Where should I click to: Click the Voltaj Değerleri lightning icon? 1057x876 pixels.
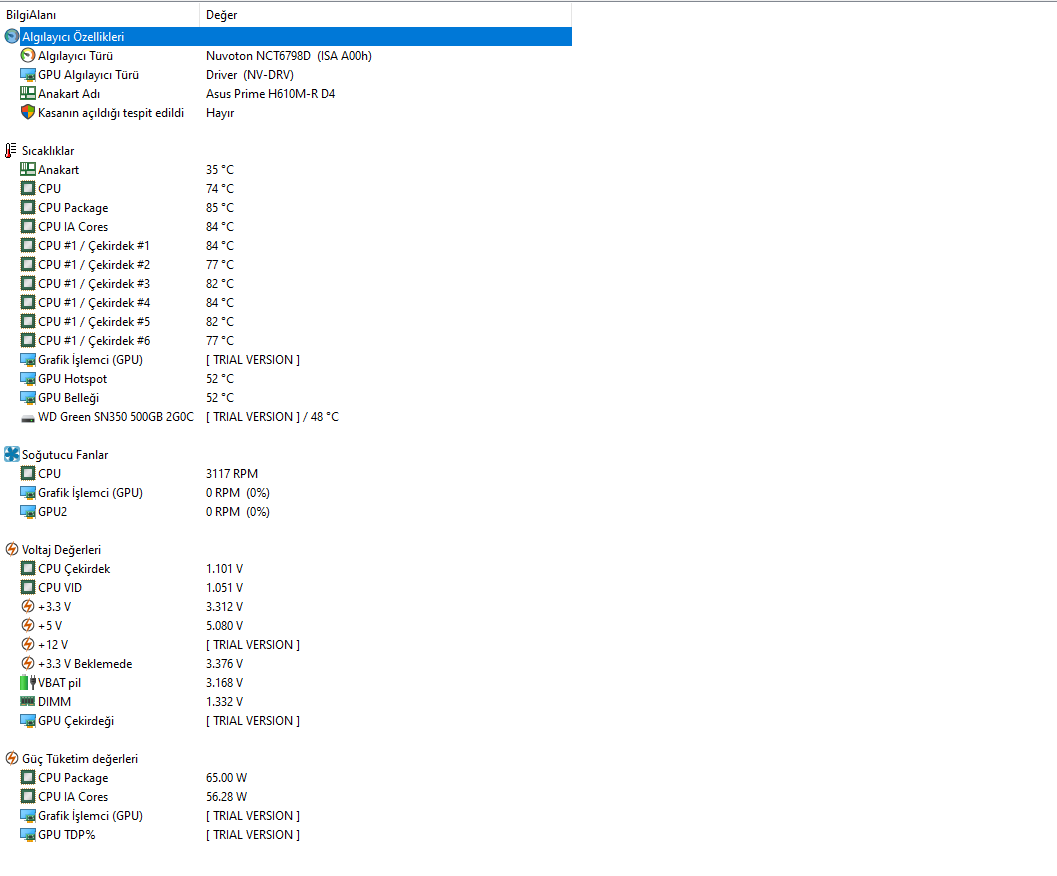pos(11,549)
